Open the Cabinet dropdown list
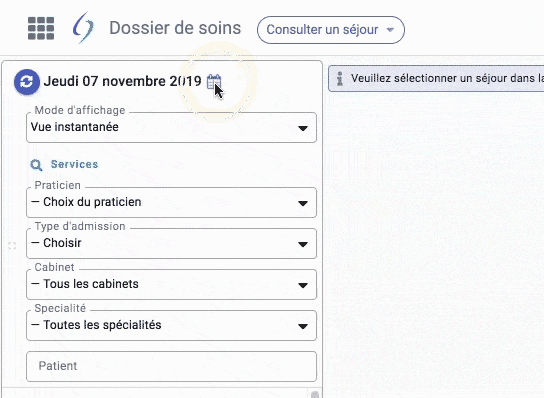Viewport: 544px width, 398px height. 171,285
